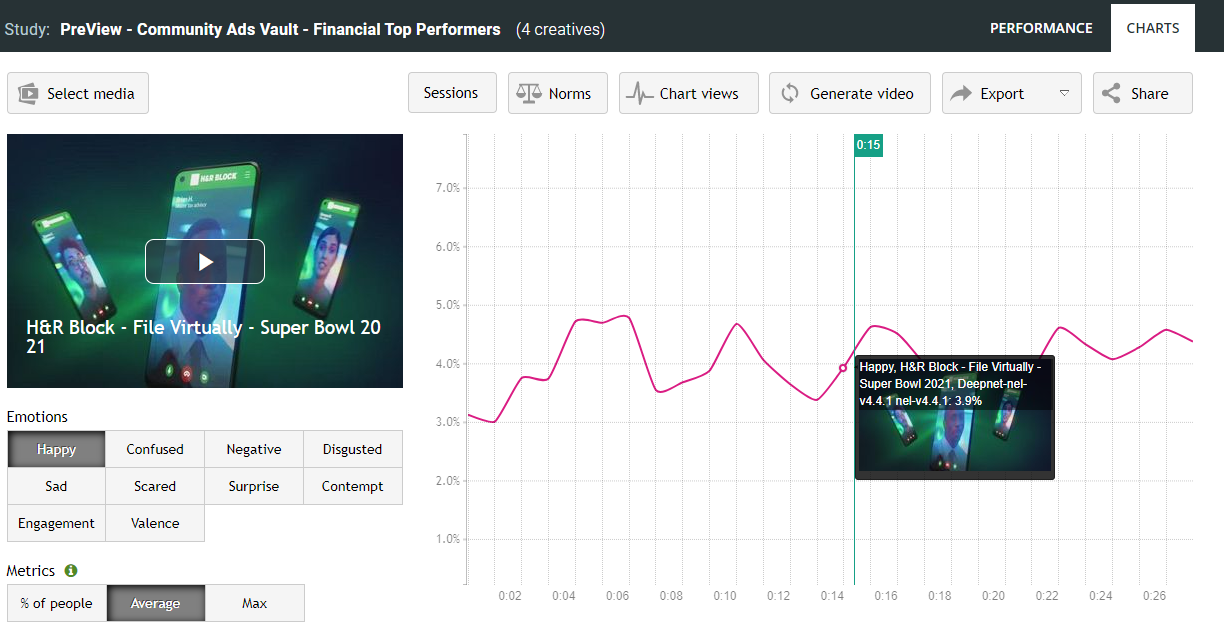Click the data point on the Happy line
1224x623 pixels.
pos(843,368)
